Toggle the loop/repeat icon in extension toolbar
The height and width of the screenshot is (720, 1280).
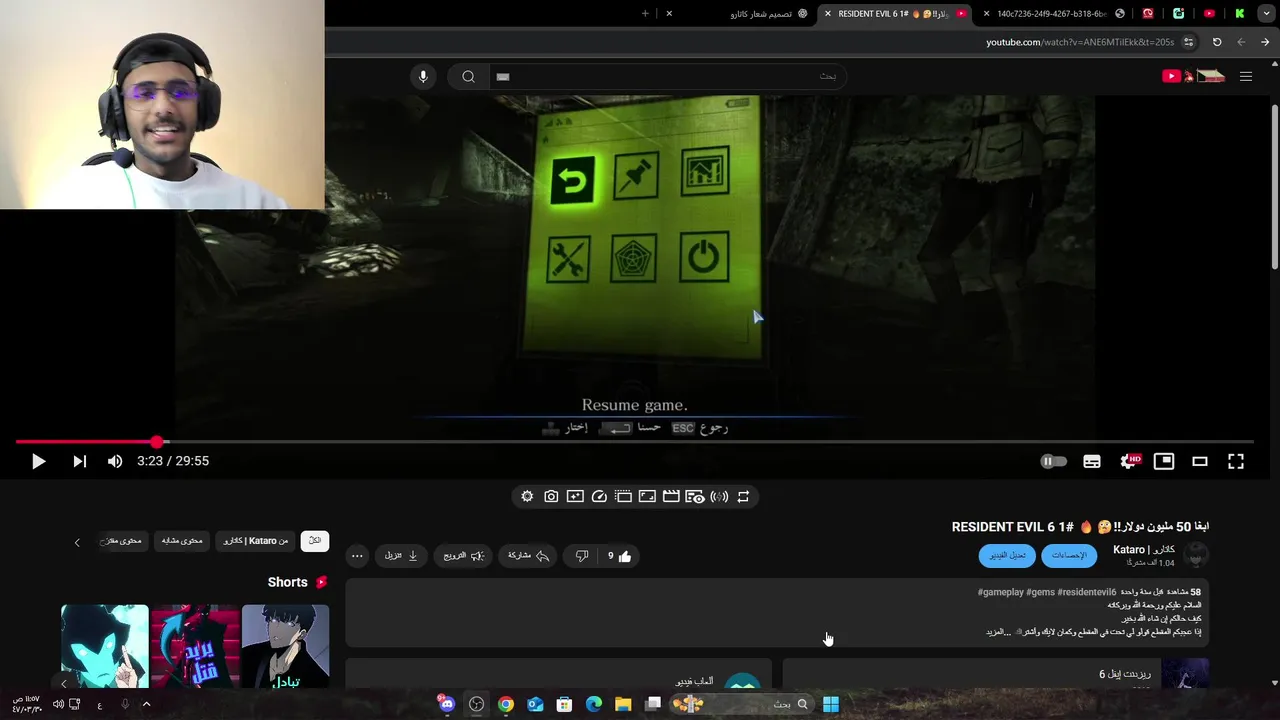pyautogui.click(x=743, y=496)
